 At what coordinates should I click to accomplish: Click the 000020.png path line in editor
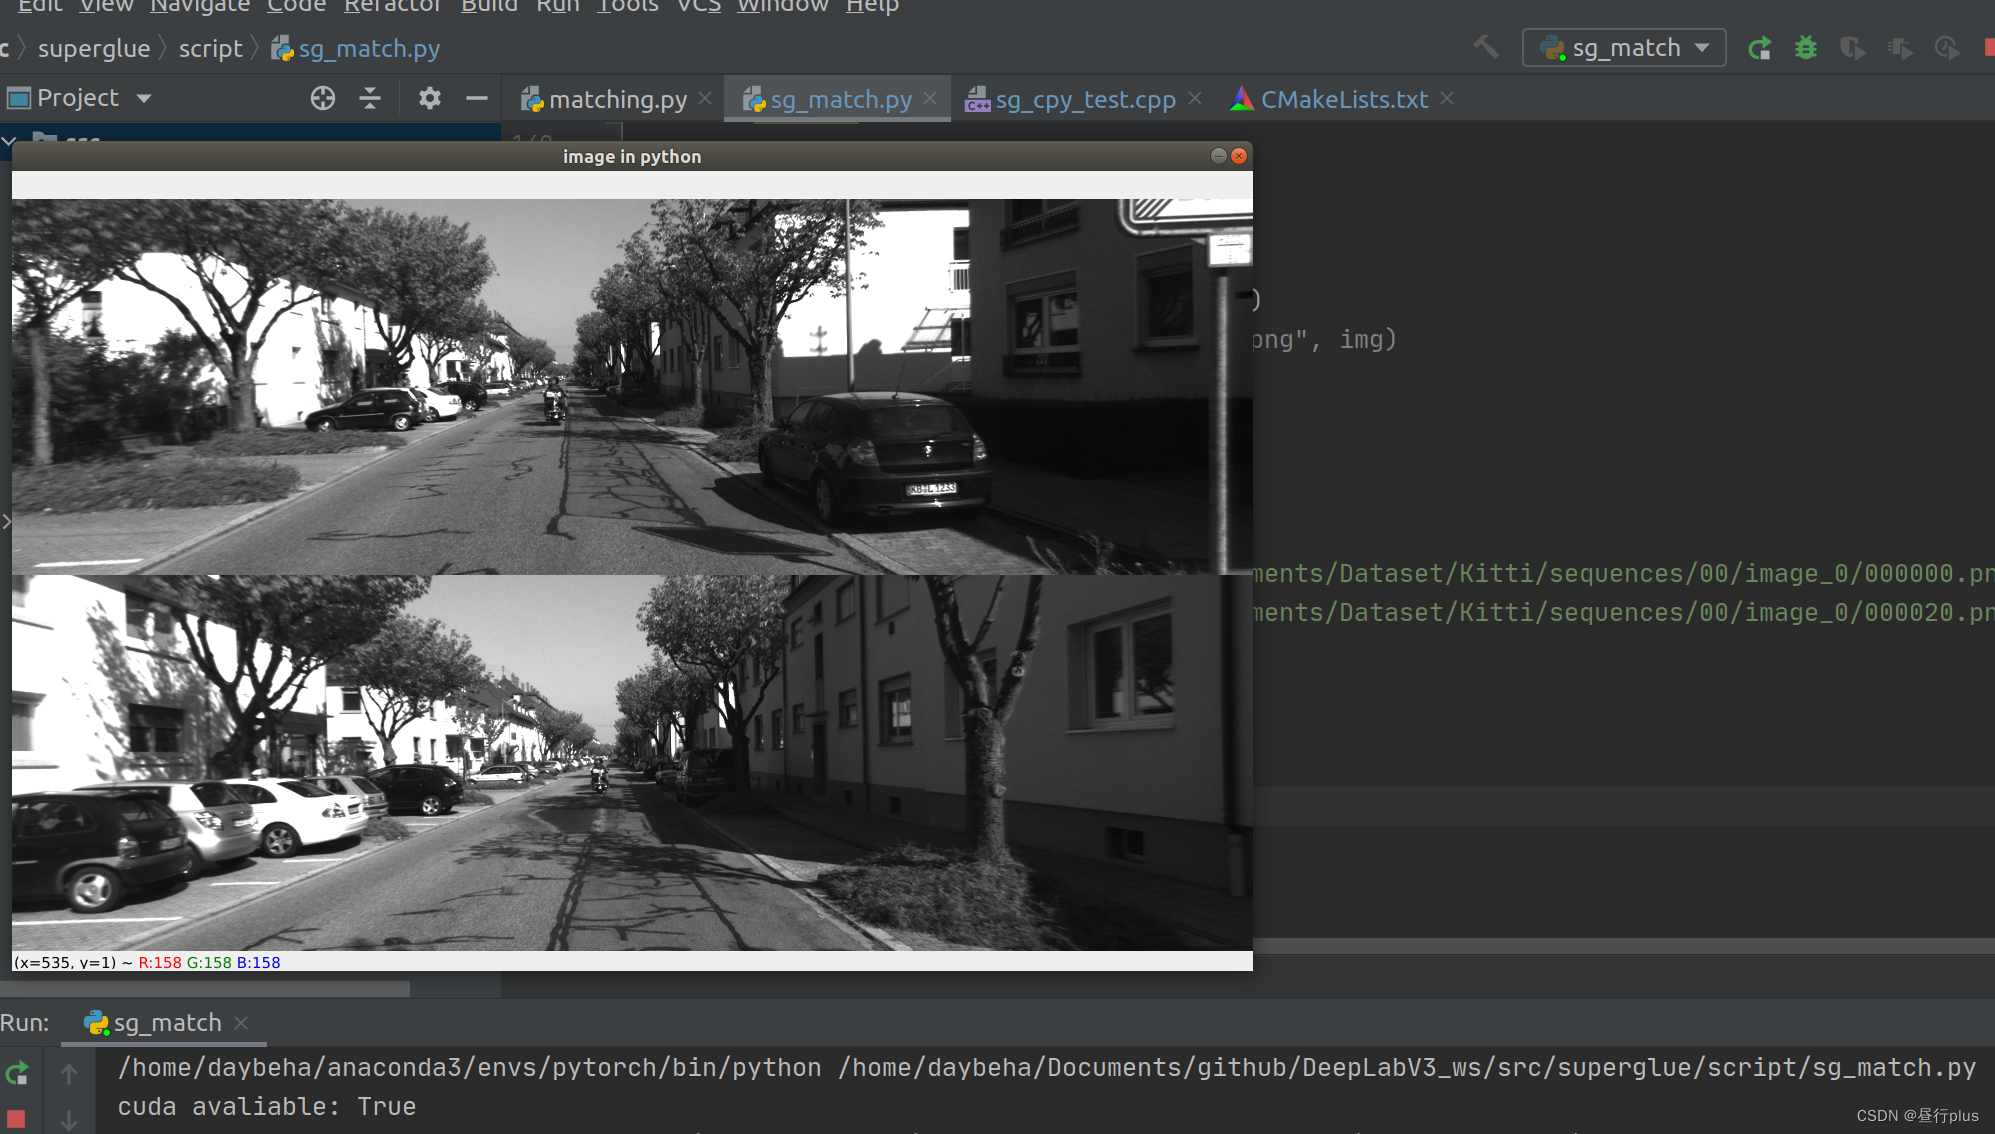tap(1624, 612)
